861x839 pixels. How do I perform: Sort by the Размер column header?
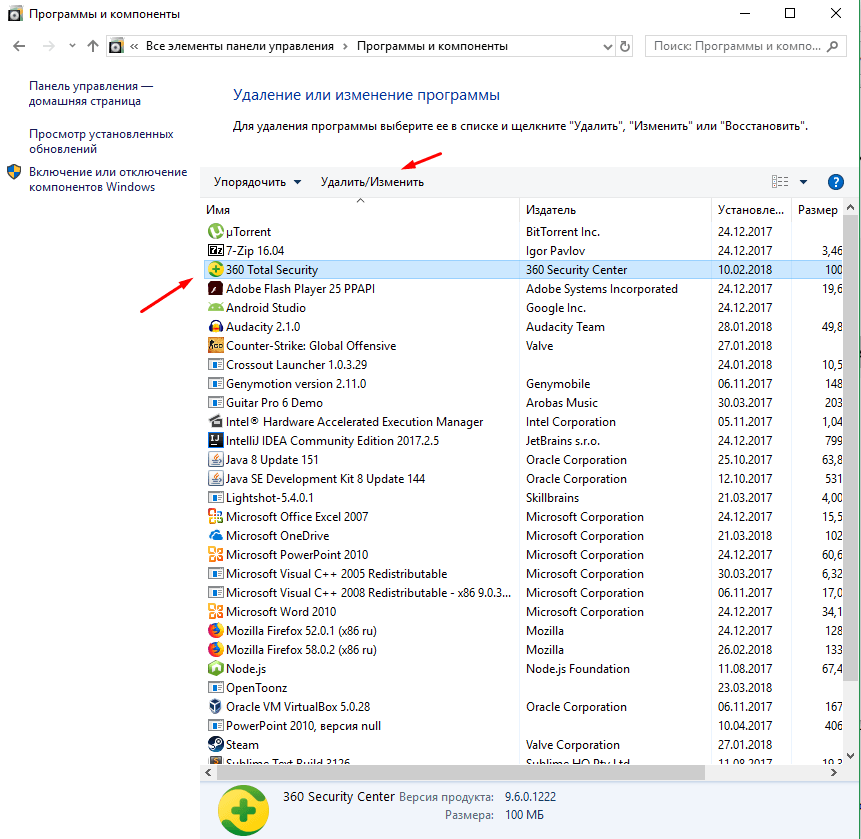(817, 210)
